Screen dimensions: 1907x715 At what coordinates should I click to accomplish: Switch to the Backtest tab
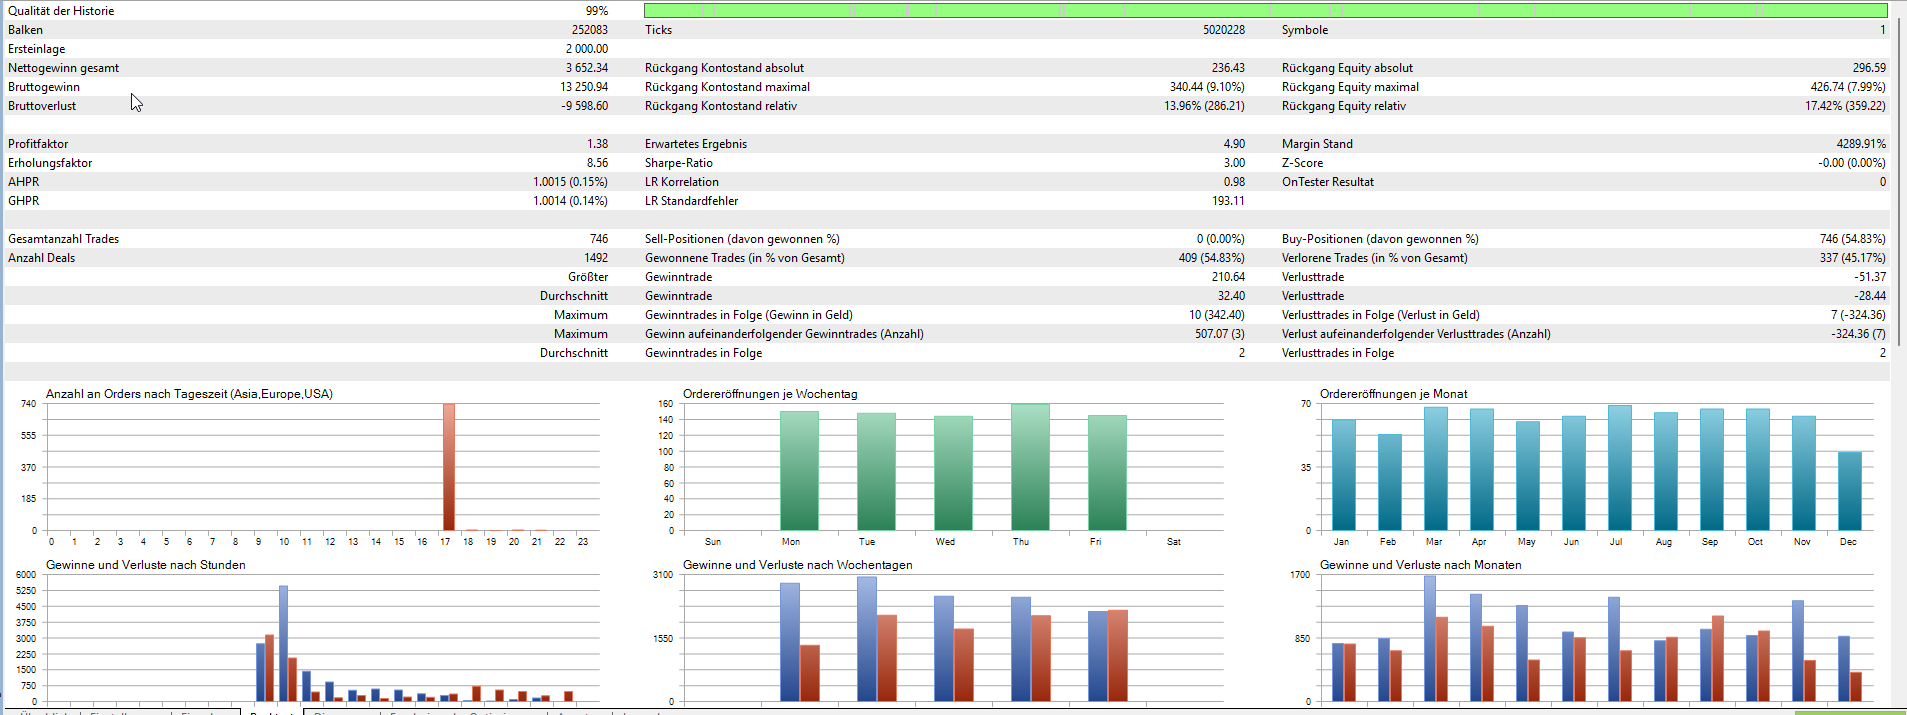pyautogui.click(x=271, y=712)
